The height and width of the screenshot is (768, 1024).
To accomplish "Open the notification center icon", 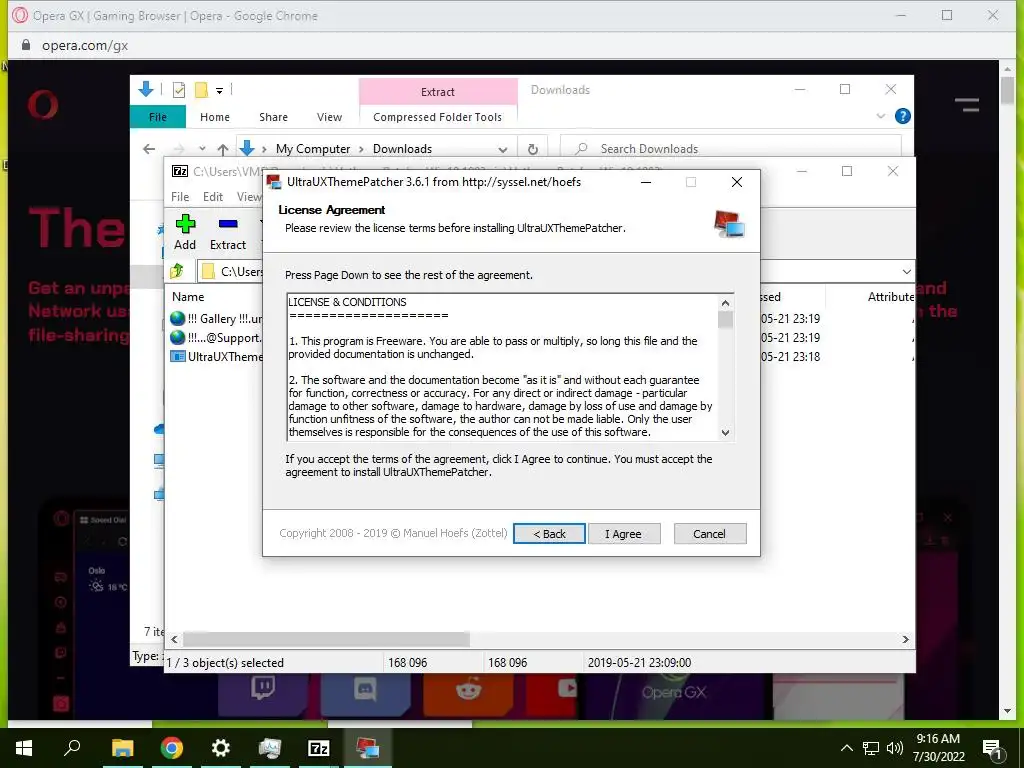I will coord(992,749).
